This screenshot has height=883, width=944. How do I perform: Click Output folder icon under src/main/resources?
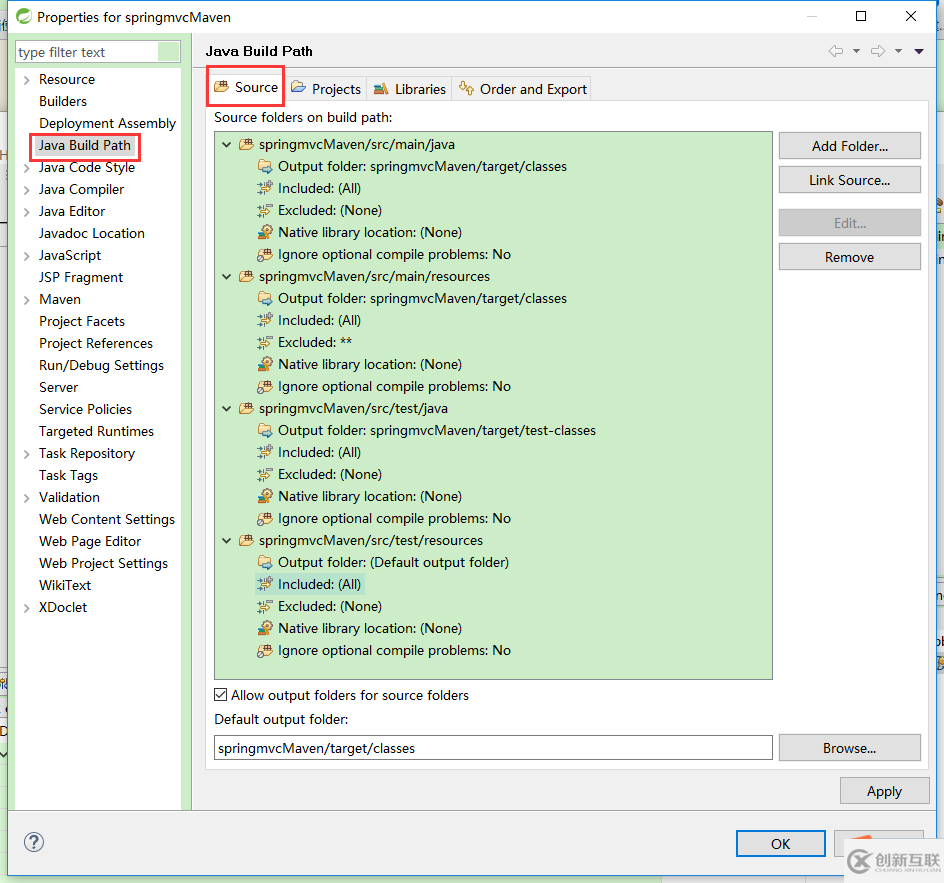click(x=265, y=298)
